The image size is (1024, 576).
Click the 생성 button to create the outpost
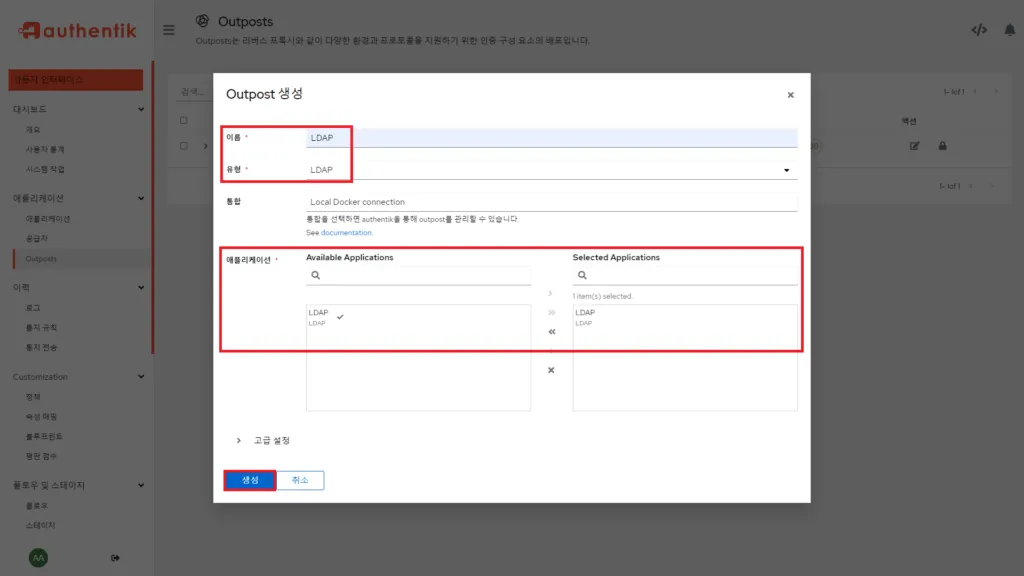[249, 480]
